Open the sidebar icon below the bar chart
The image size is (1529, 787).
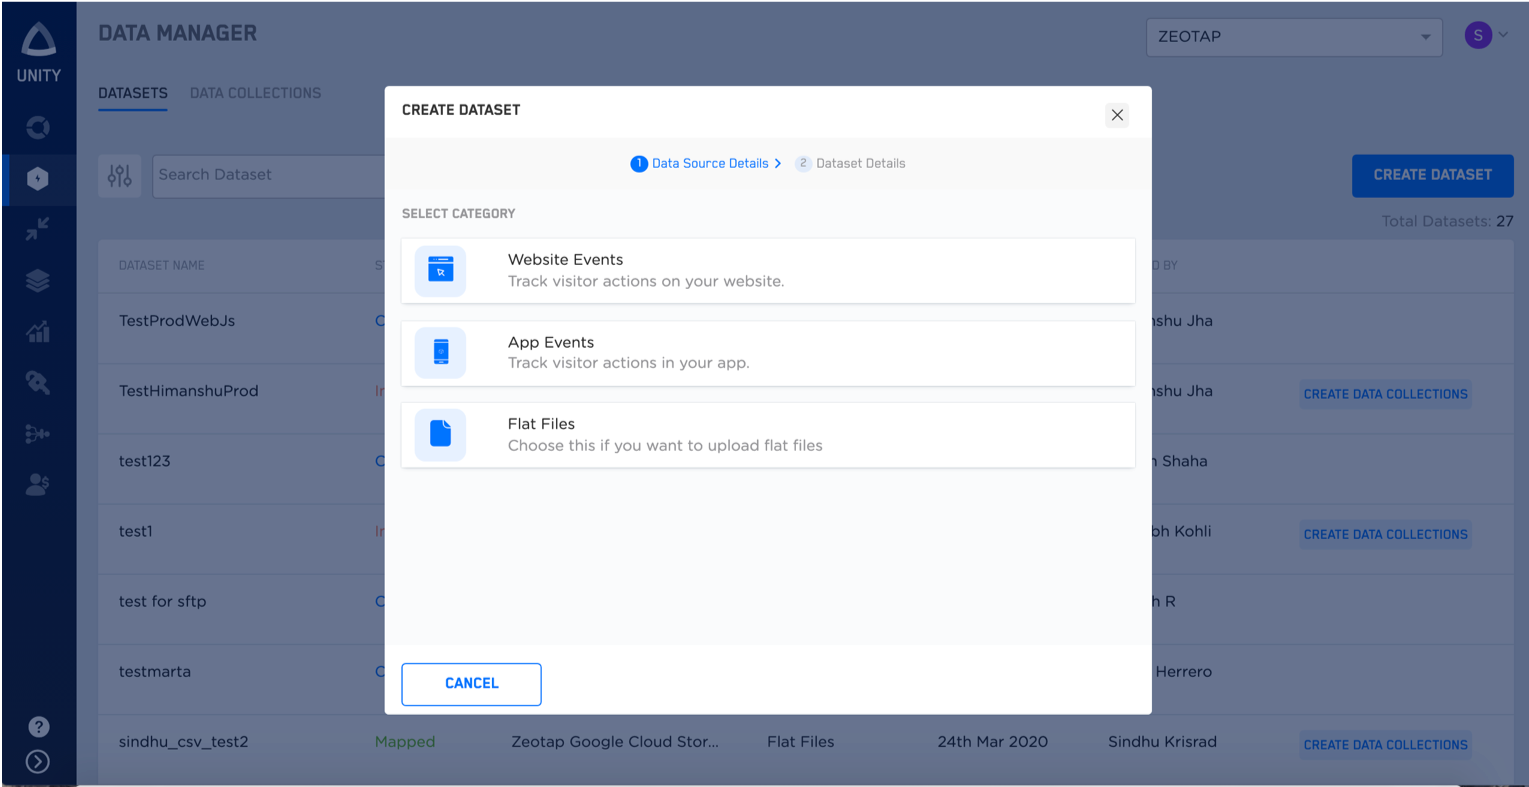(x=38, y=382)
